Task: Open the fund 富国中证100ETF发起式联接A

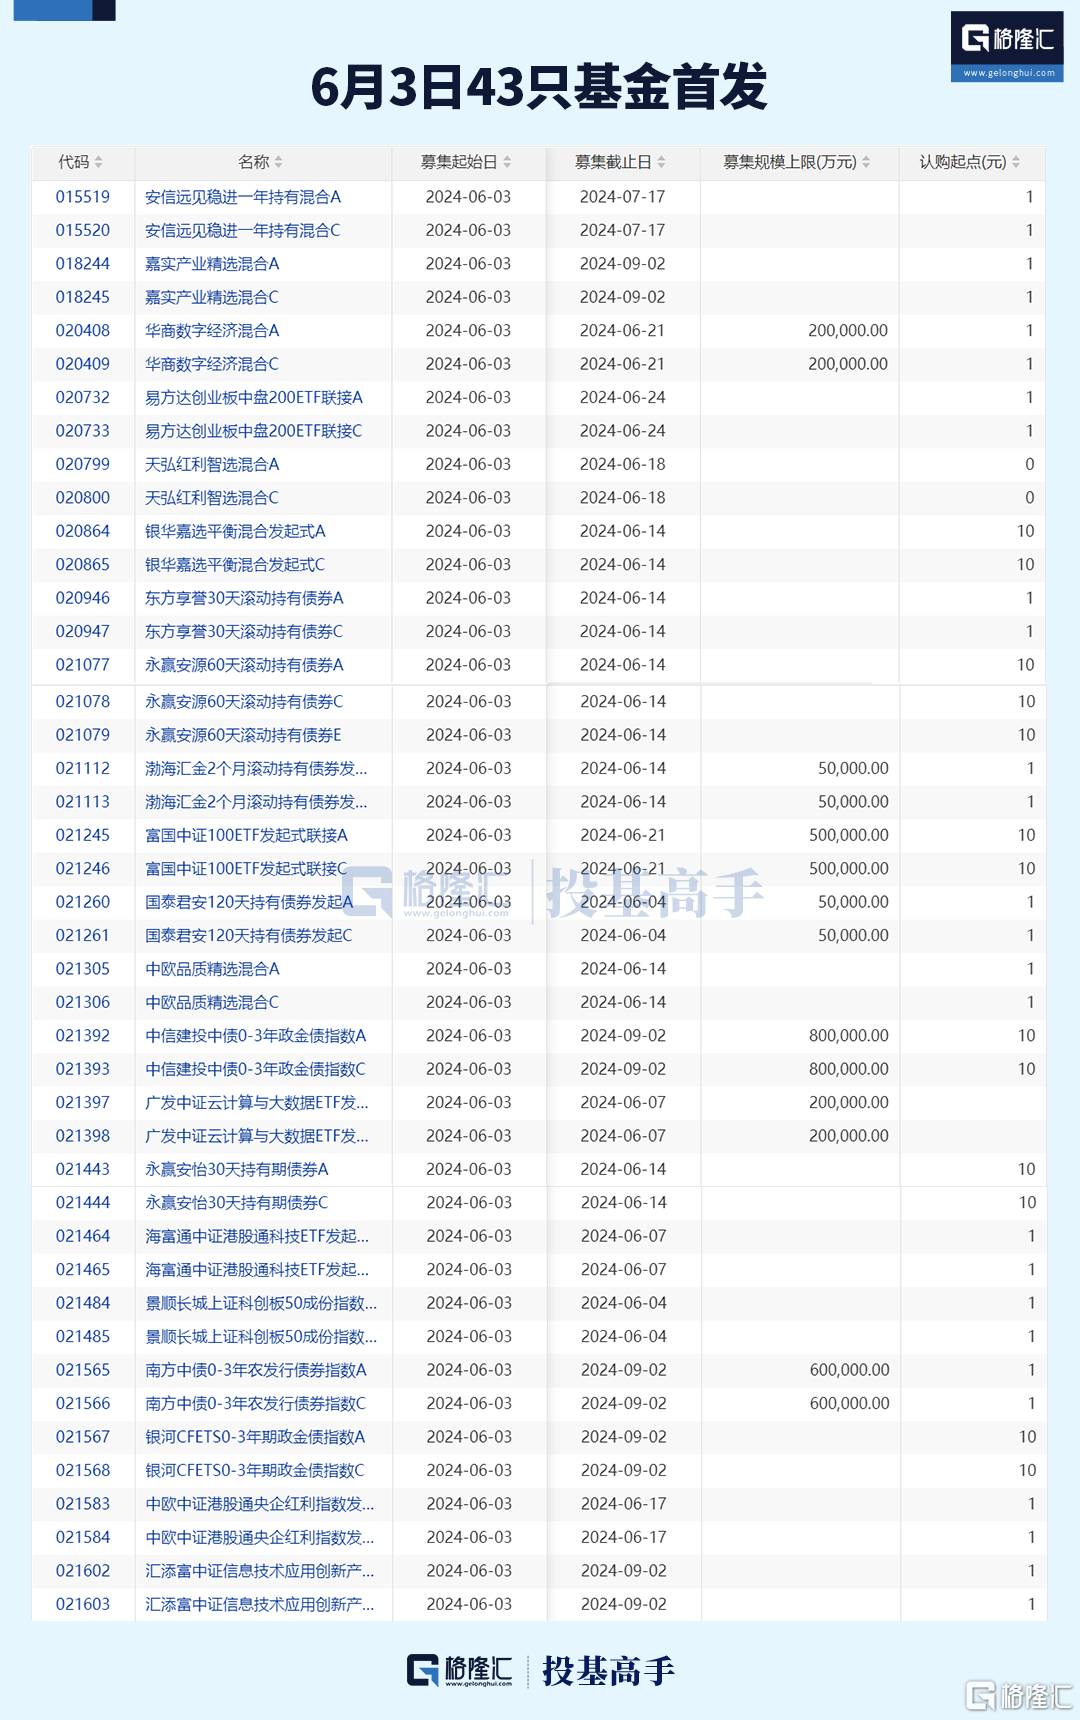Action: coord(247,836)
